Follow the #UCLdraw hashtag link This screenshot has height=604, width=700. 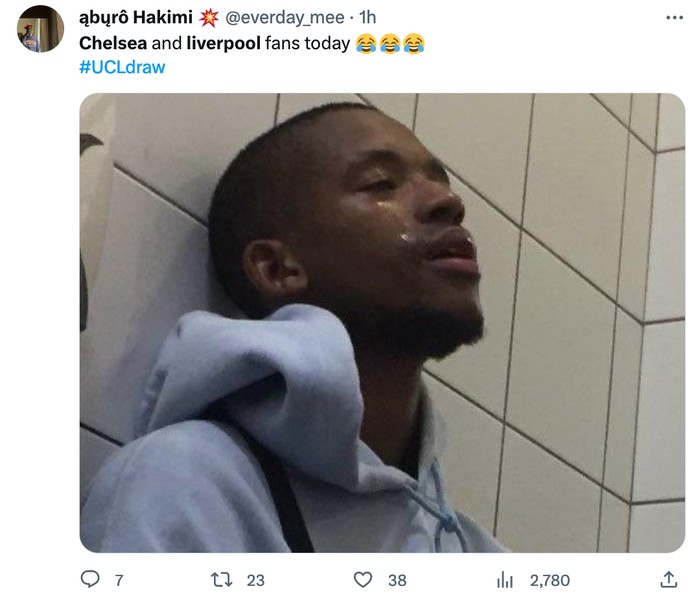coord(122,67)
